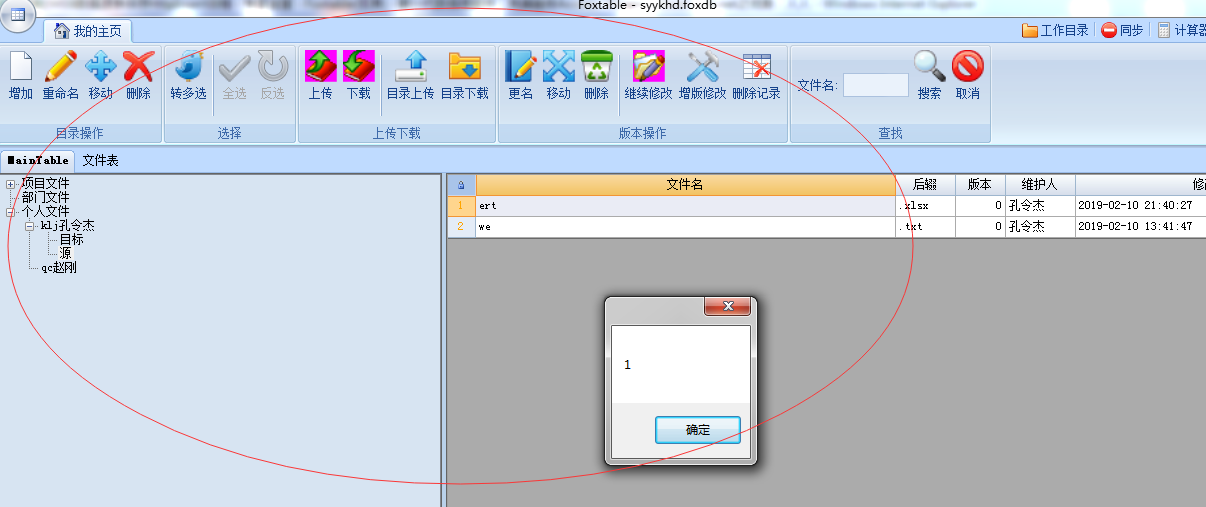This screenshot has width=1206, height=507.
Task: Click 孔令杰 in the we row
Action: pyautogui.click(x=1026, y=227)
